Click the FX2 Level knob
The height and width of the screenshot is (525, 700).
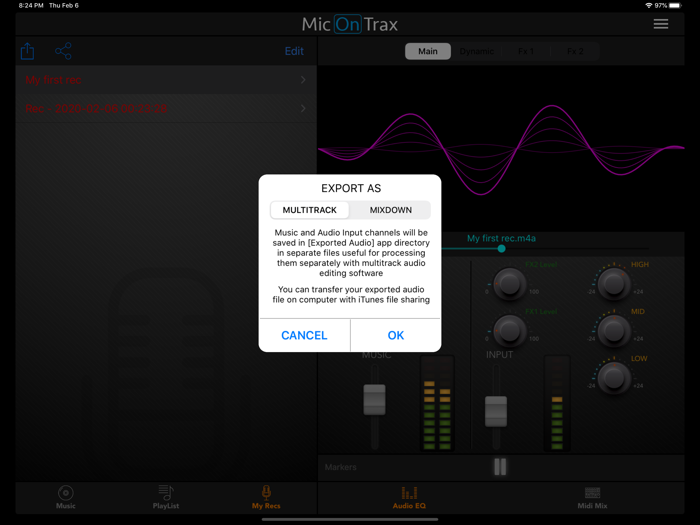[x=509, y=283]
